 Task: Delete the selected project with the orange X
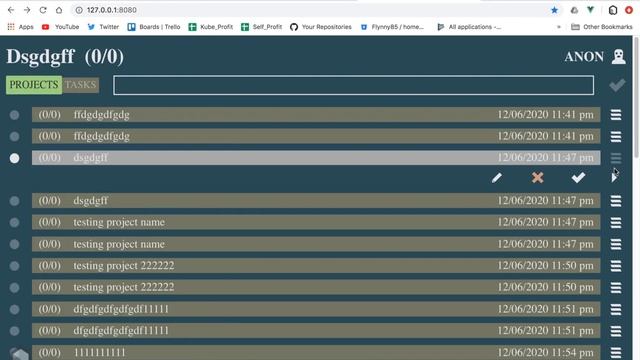[x=537, y=177]
